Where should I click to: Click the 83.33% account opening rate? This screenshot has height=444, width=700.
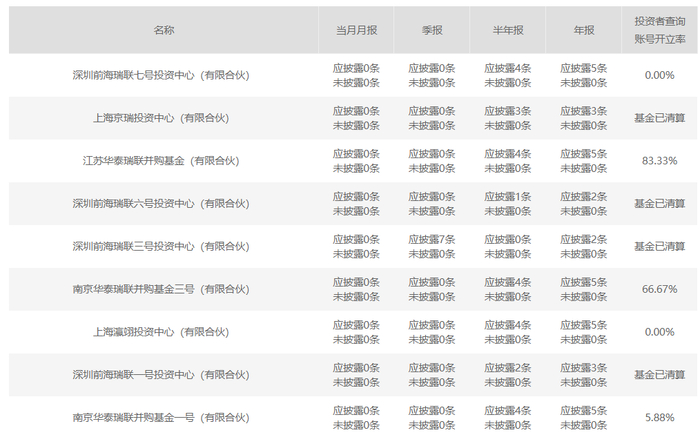tap(659, 161)
